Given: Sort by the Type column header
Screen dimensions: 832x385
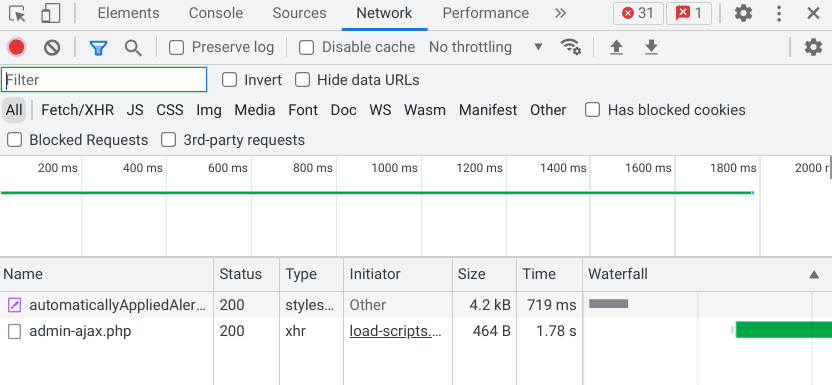Looking at the screenshot, I should coord(311,274).
